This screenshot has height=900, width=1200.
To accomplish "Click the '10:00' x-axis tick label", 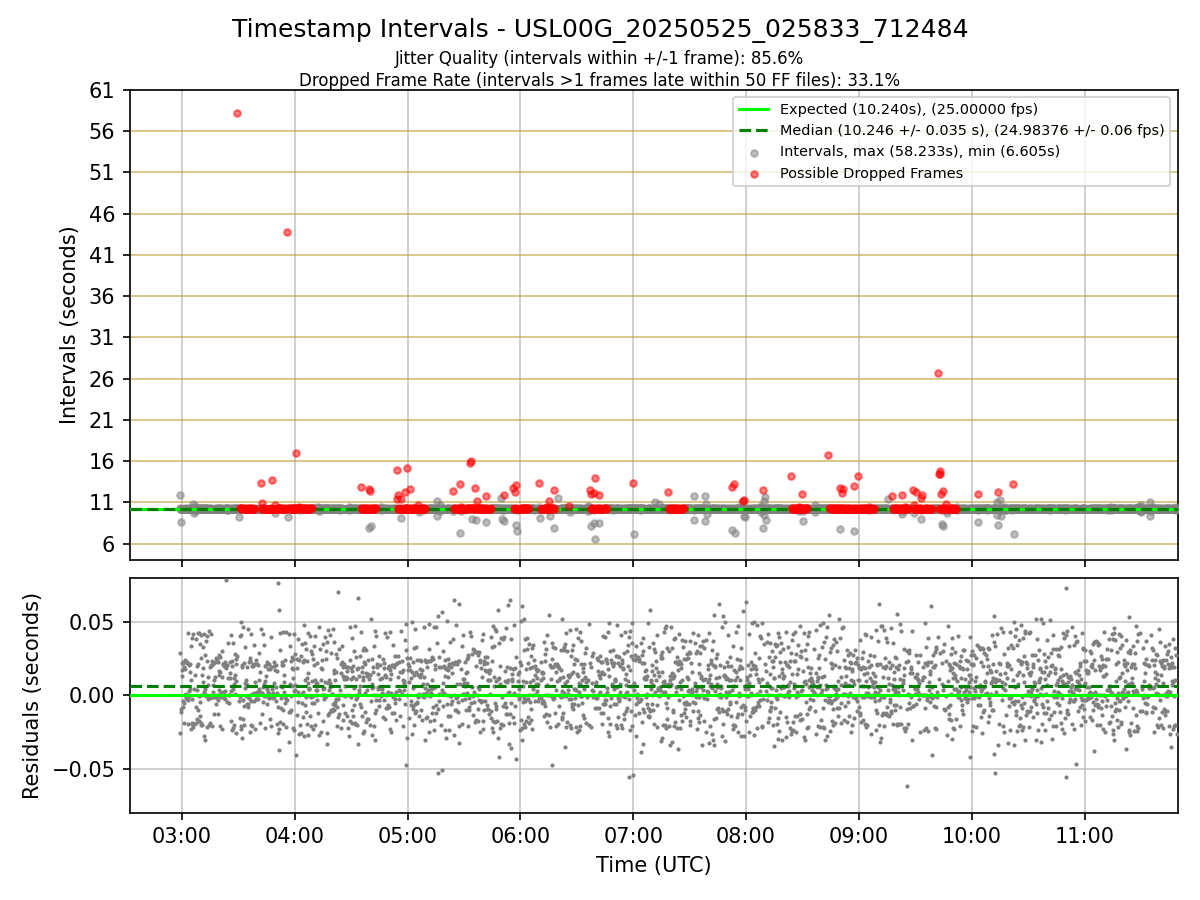I will point(972,835).
